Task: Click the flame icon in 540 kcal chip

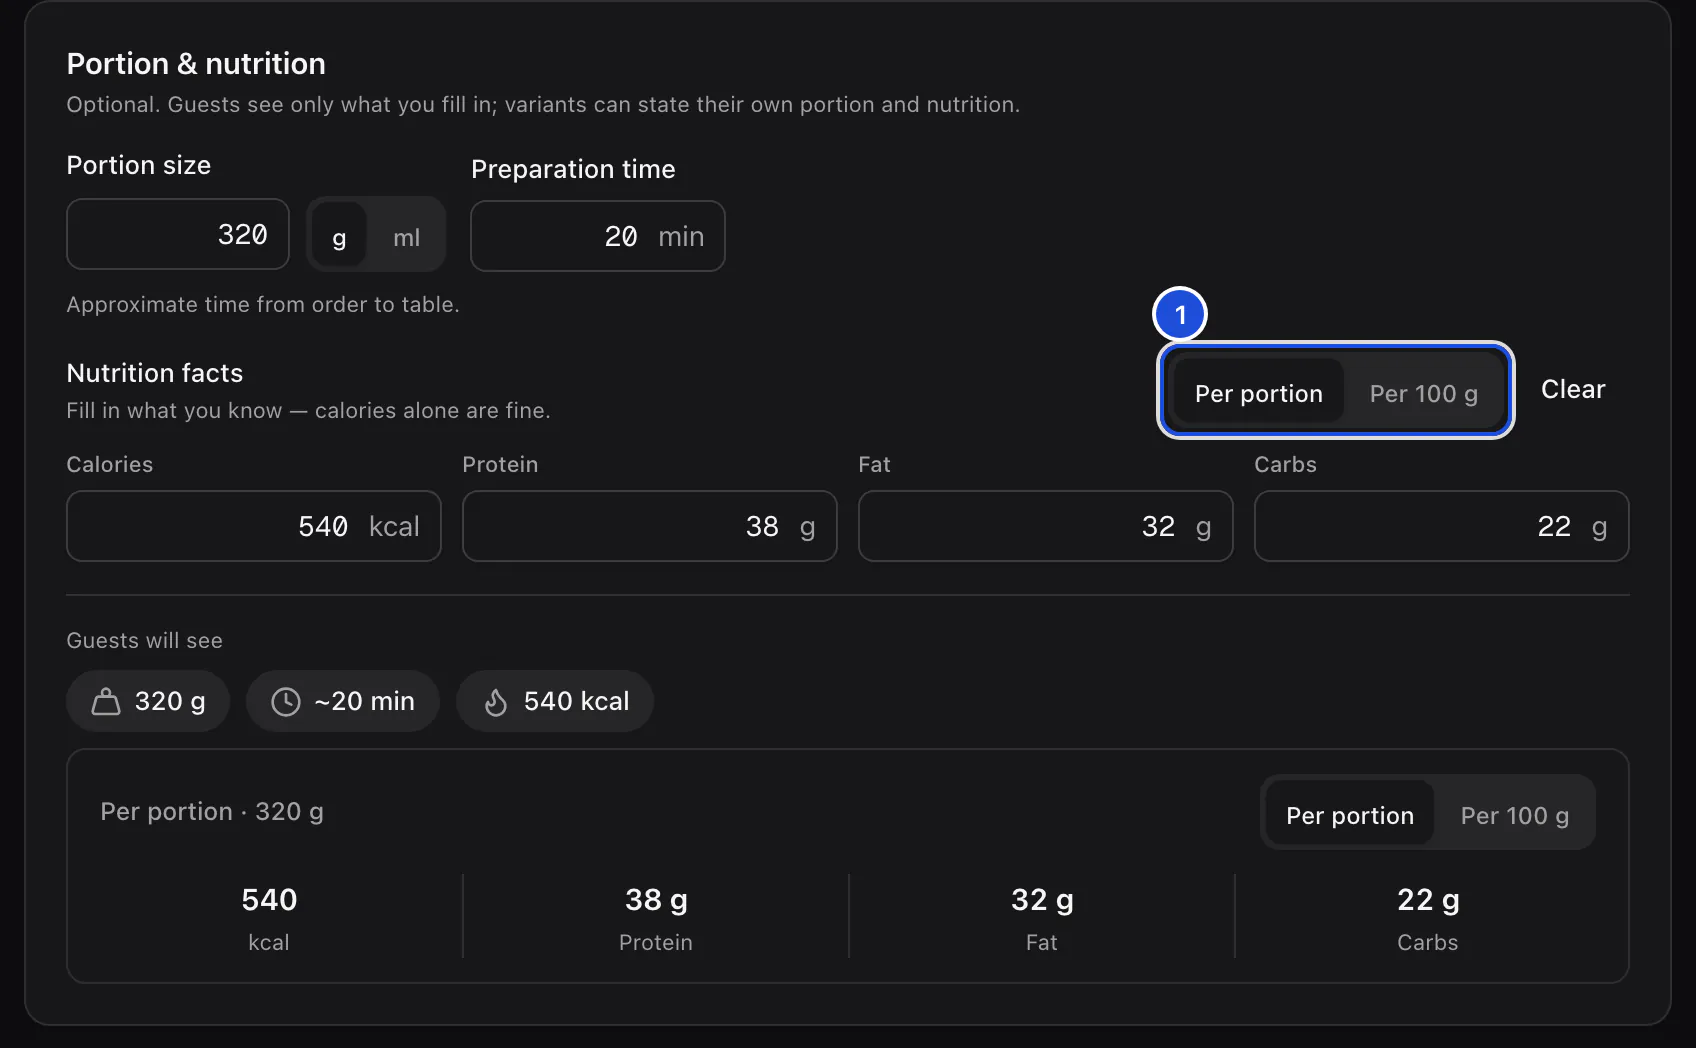Action: pos(496,702)
